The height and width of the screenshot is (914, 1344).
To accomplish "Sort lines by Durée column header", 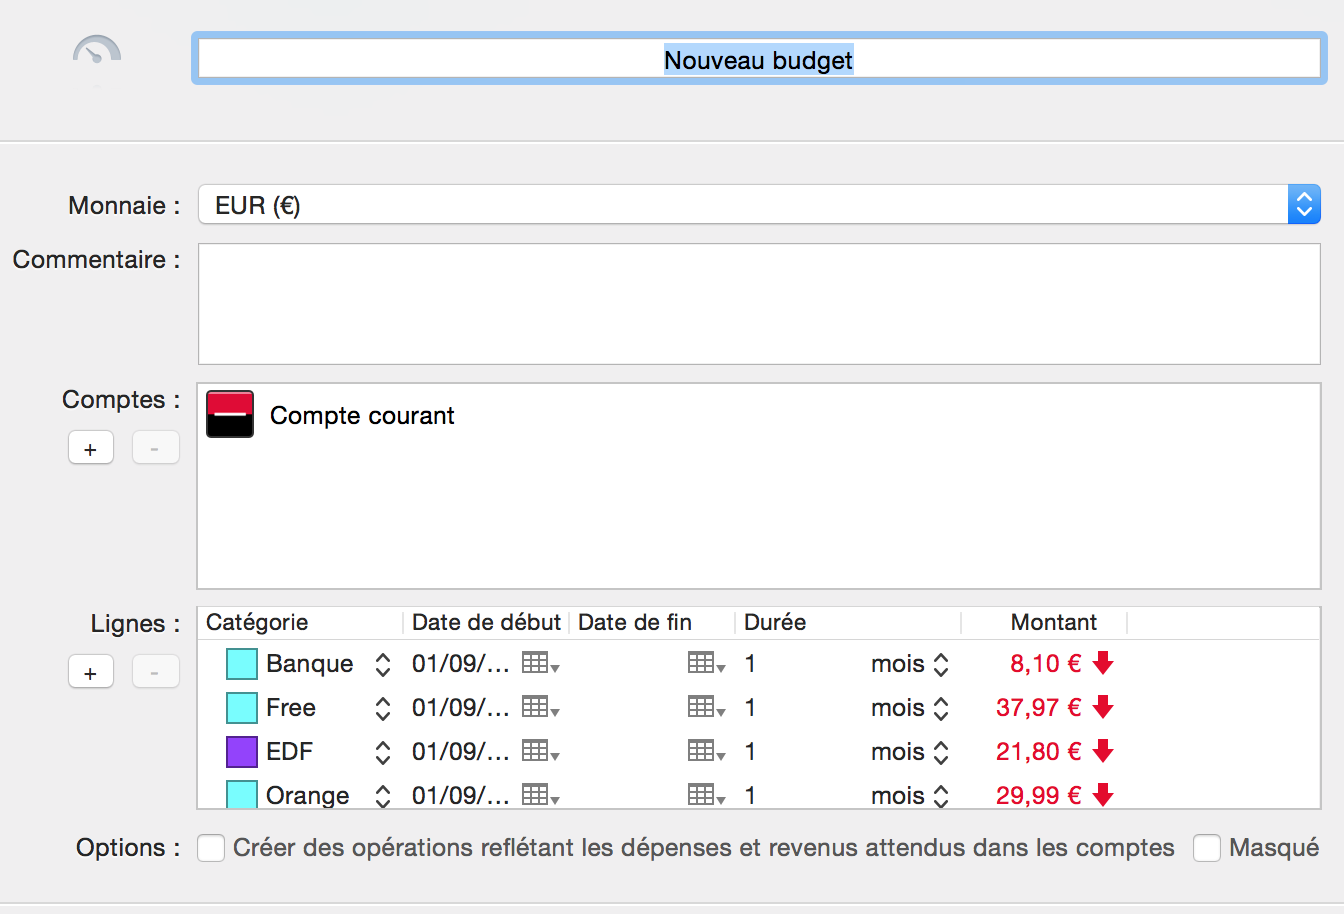I will pos(848,622).
